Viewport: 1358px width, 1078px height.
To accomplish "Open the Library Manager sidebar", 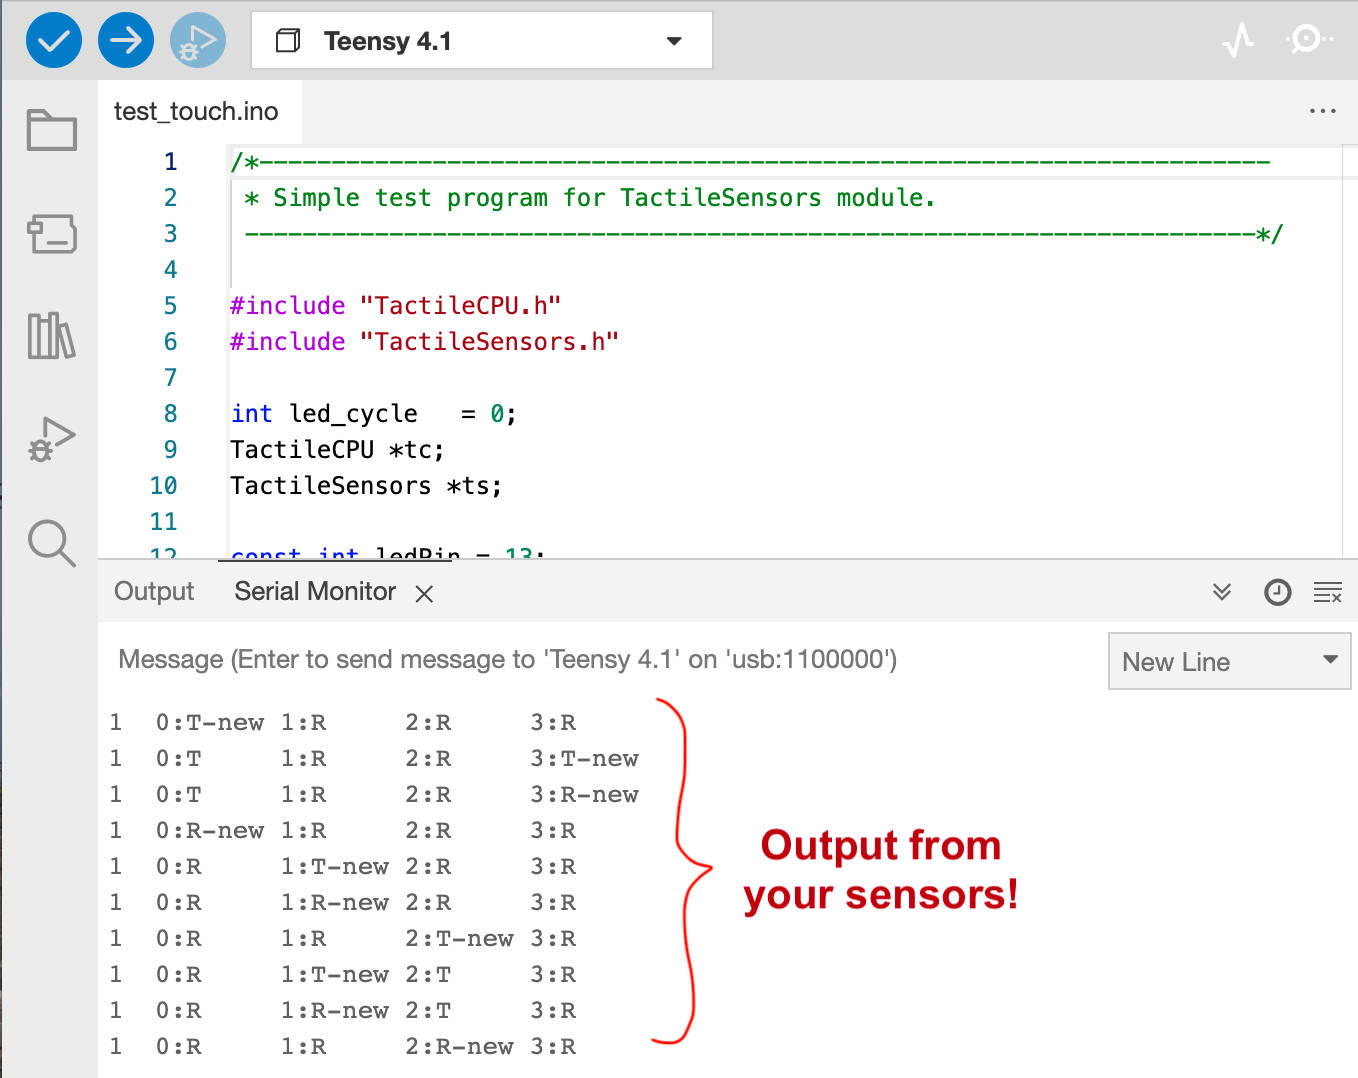I will point(52,336).
